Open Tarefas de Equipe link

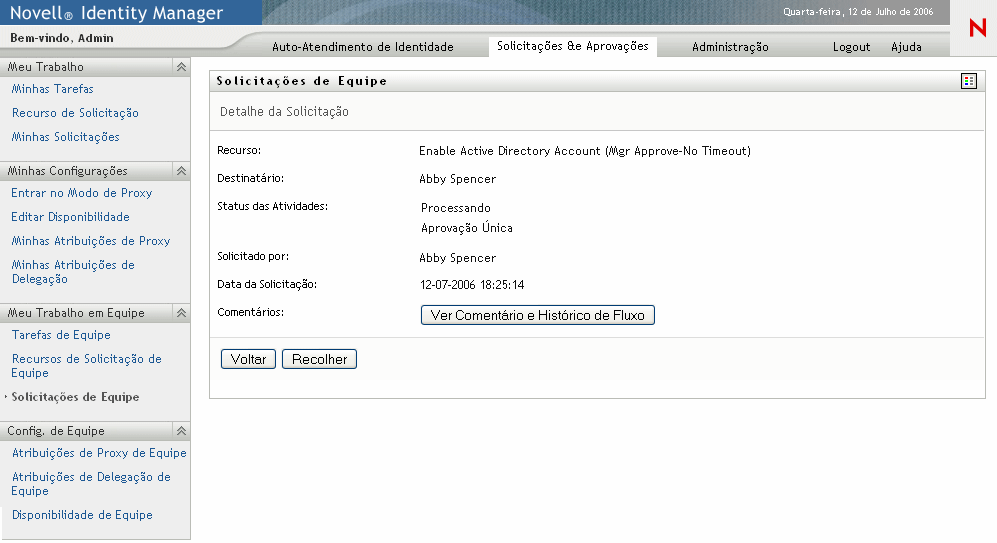click(61, 335)
